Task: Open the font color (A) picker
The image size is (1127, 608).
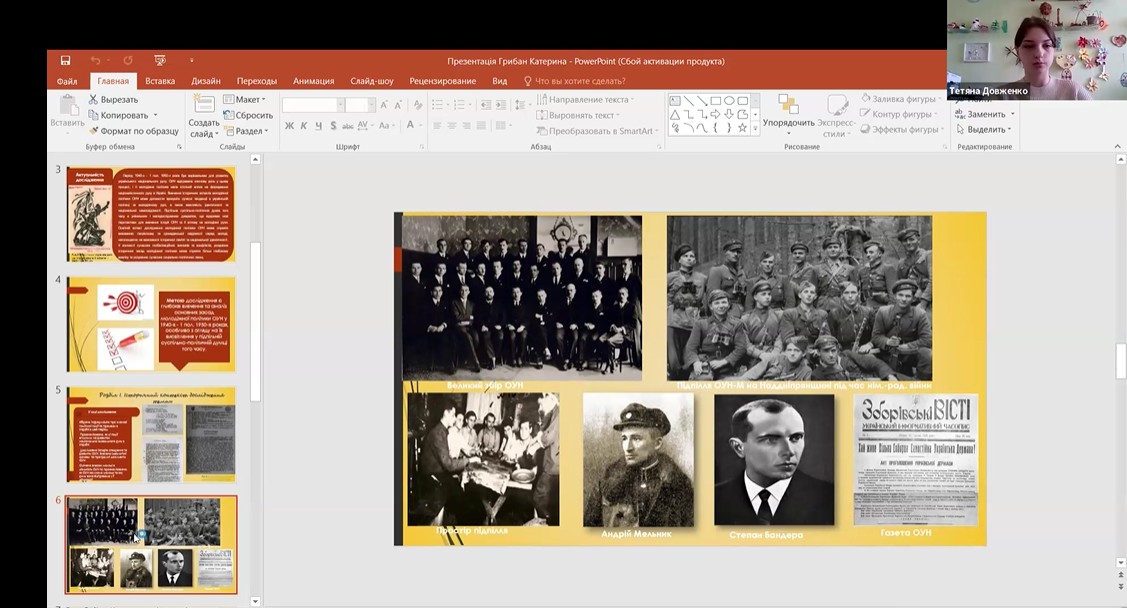Action: click(410, 126)
